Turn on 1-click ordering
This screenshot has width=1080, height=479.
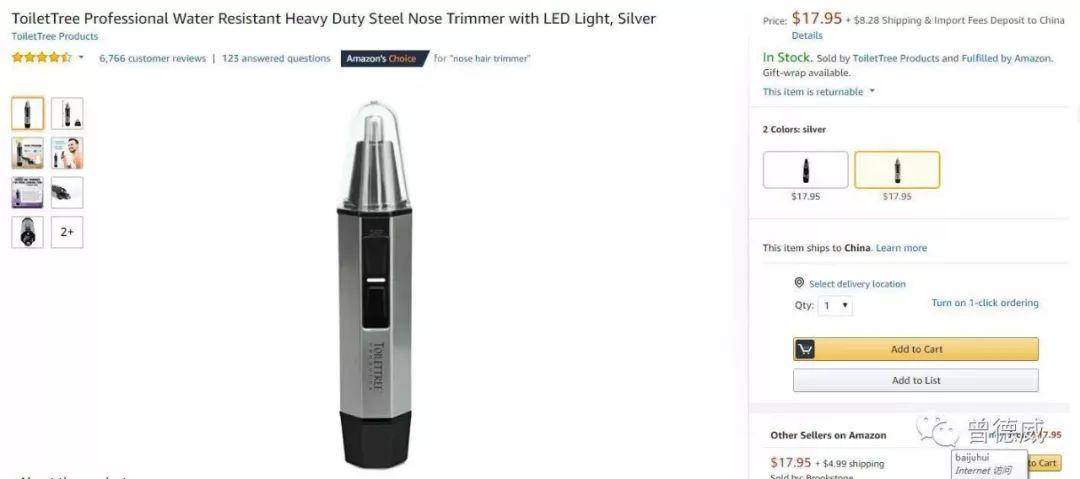coord(985,303)
